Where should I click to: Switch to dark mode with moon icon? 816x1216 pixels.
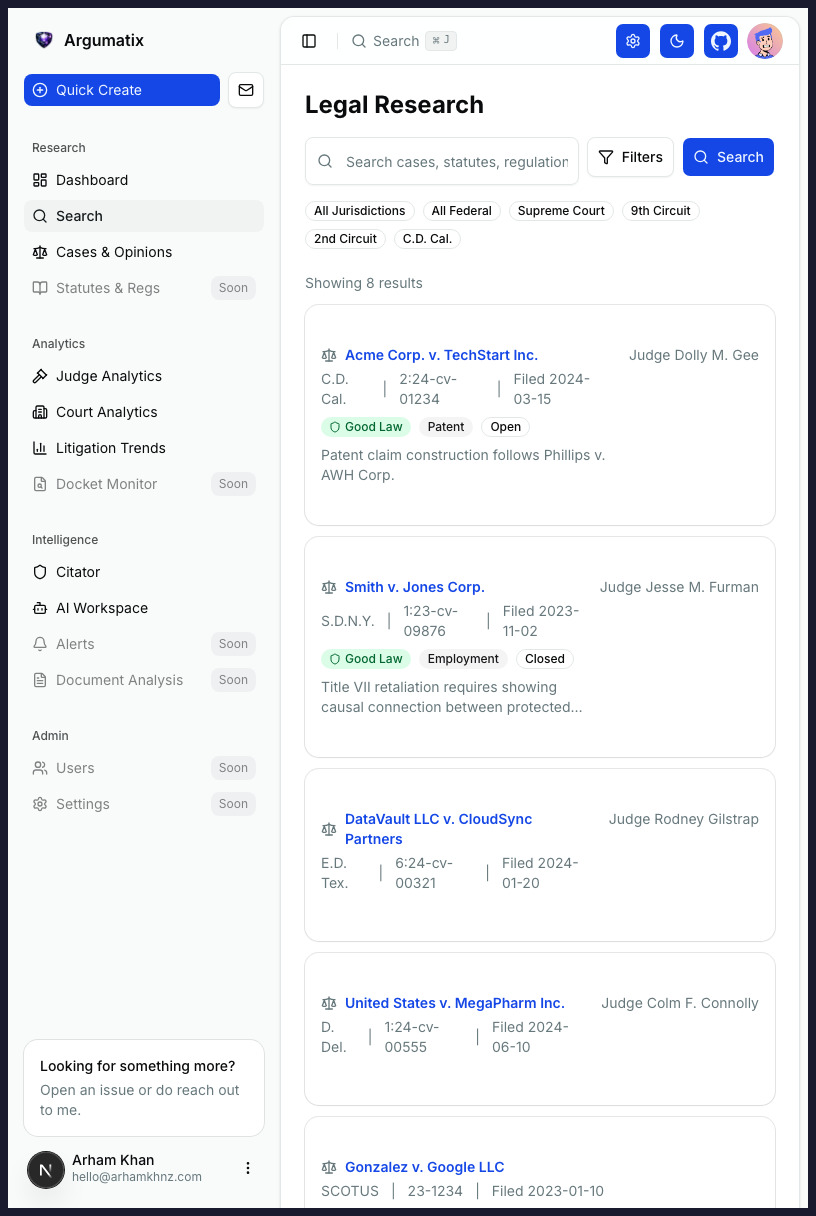[x=677, y=41]
